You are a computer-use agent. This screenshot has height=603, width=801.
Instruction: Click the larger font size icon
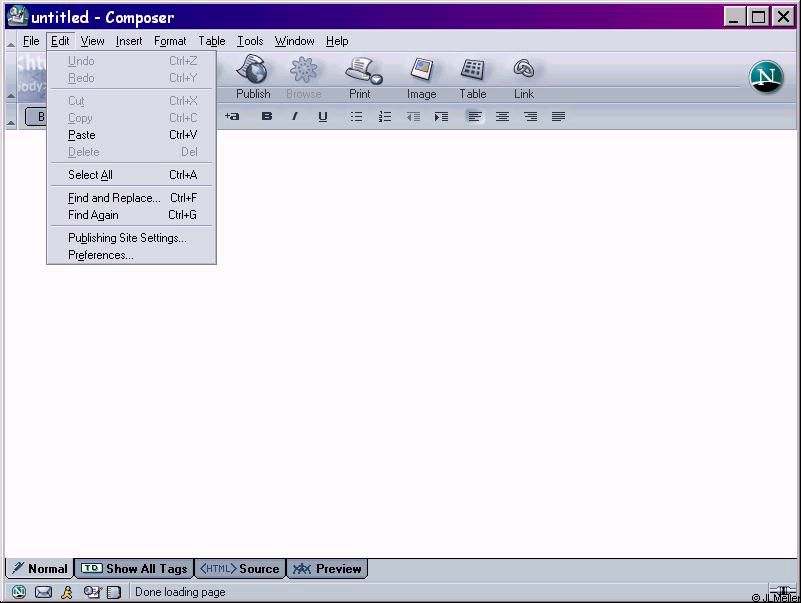click(x=232, y=117)
